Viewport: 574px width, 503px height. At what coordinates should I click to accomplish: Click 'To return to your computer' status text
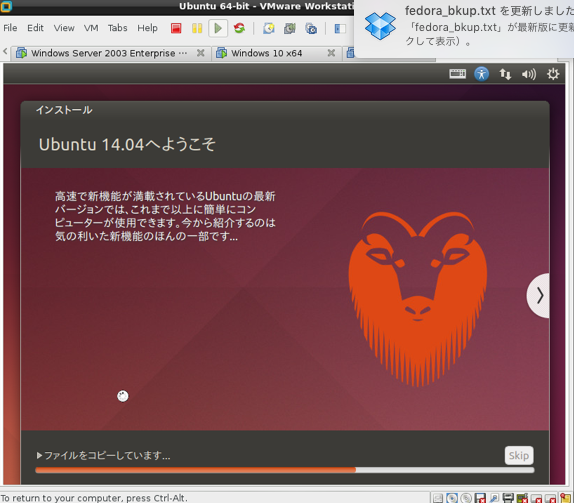point(94,498)
